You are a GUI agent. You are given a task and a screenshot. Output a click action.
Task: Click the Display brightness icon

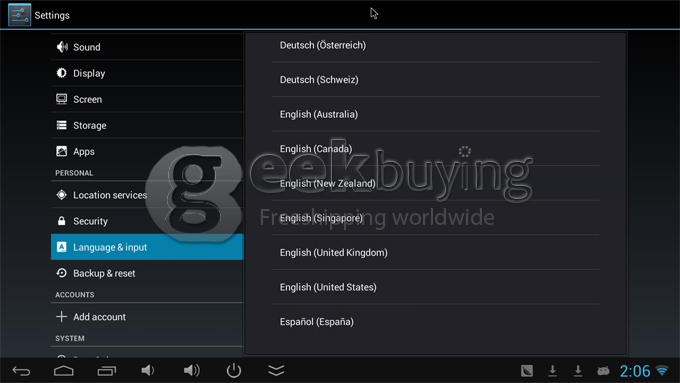(62, 73)
